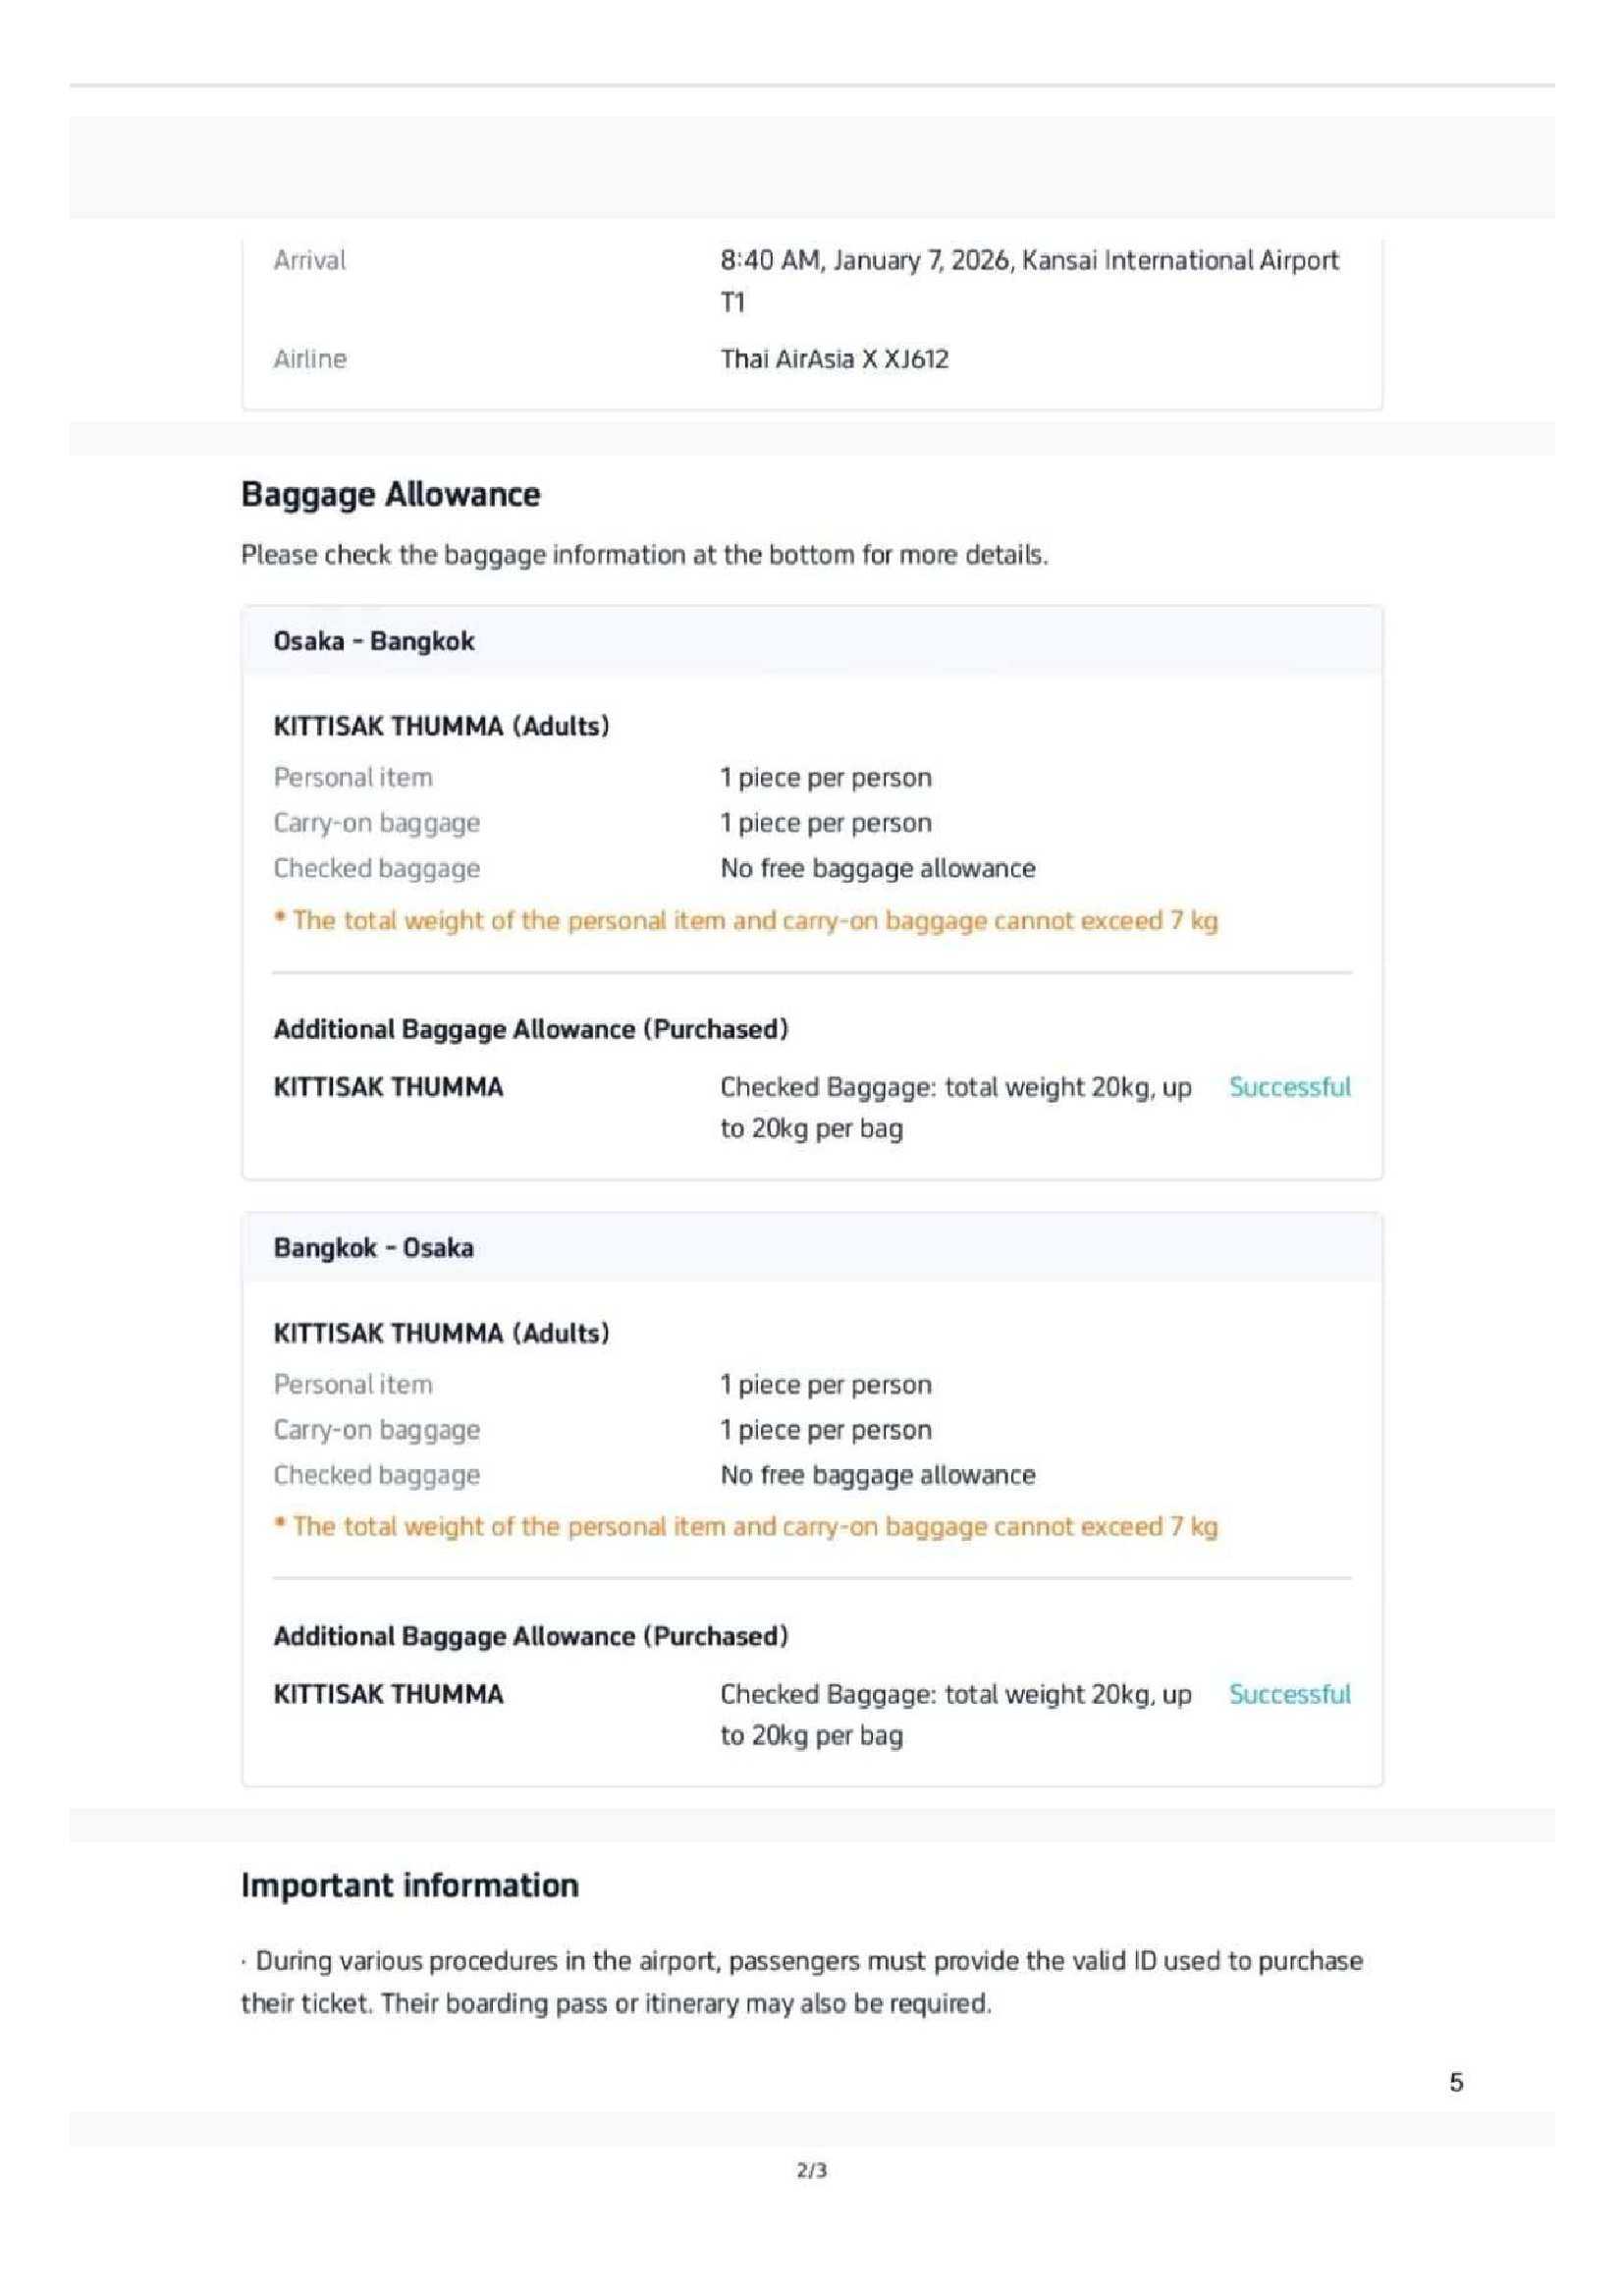Image resolution: width=1623 pixels, height=2296 pixels.
Task: Click second orange 7 kg weight warning
Action: (x=745, y=1527)
